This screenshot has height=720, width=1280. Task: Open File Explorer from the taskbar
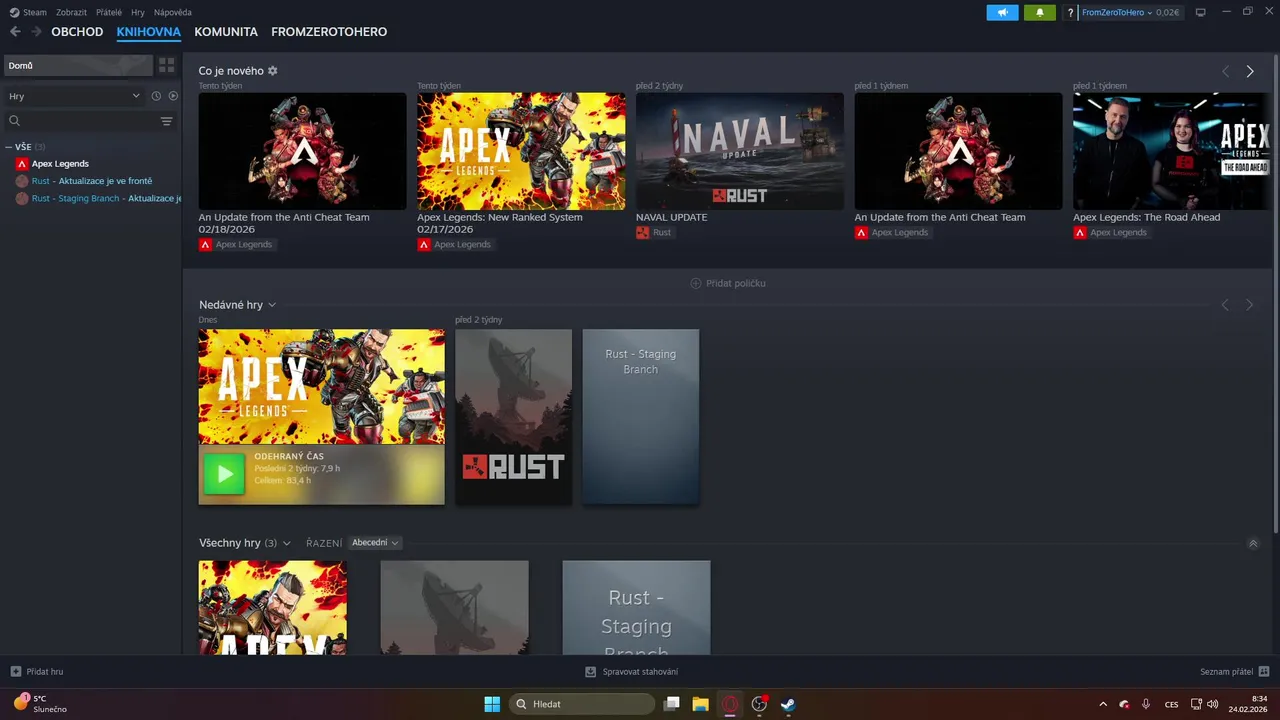tap(701, 704)
